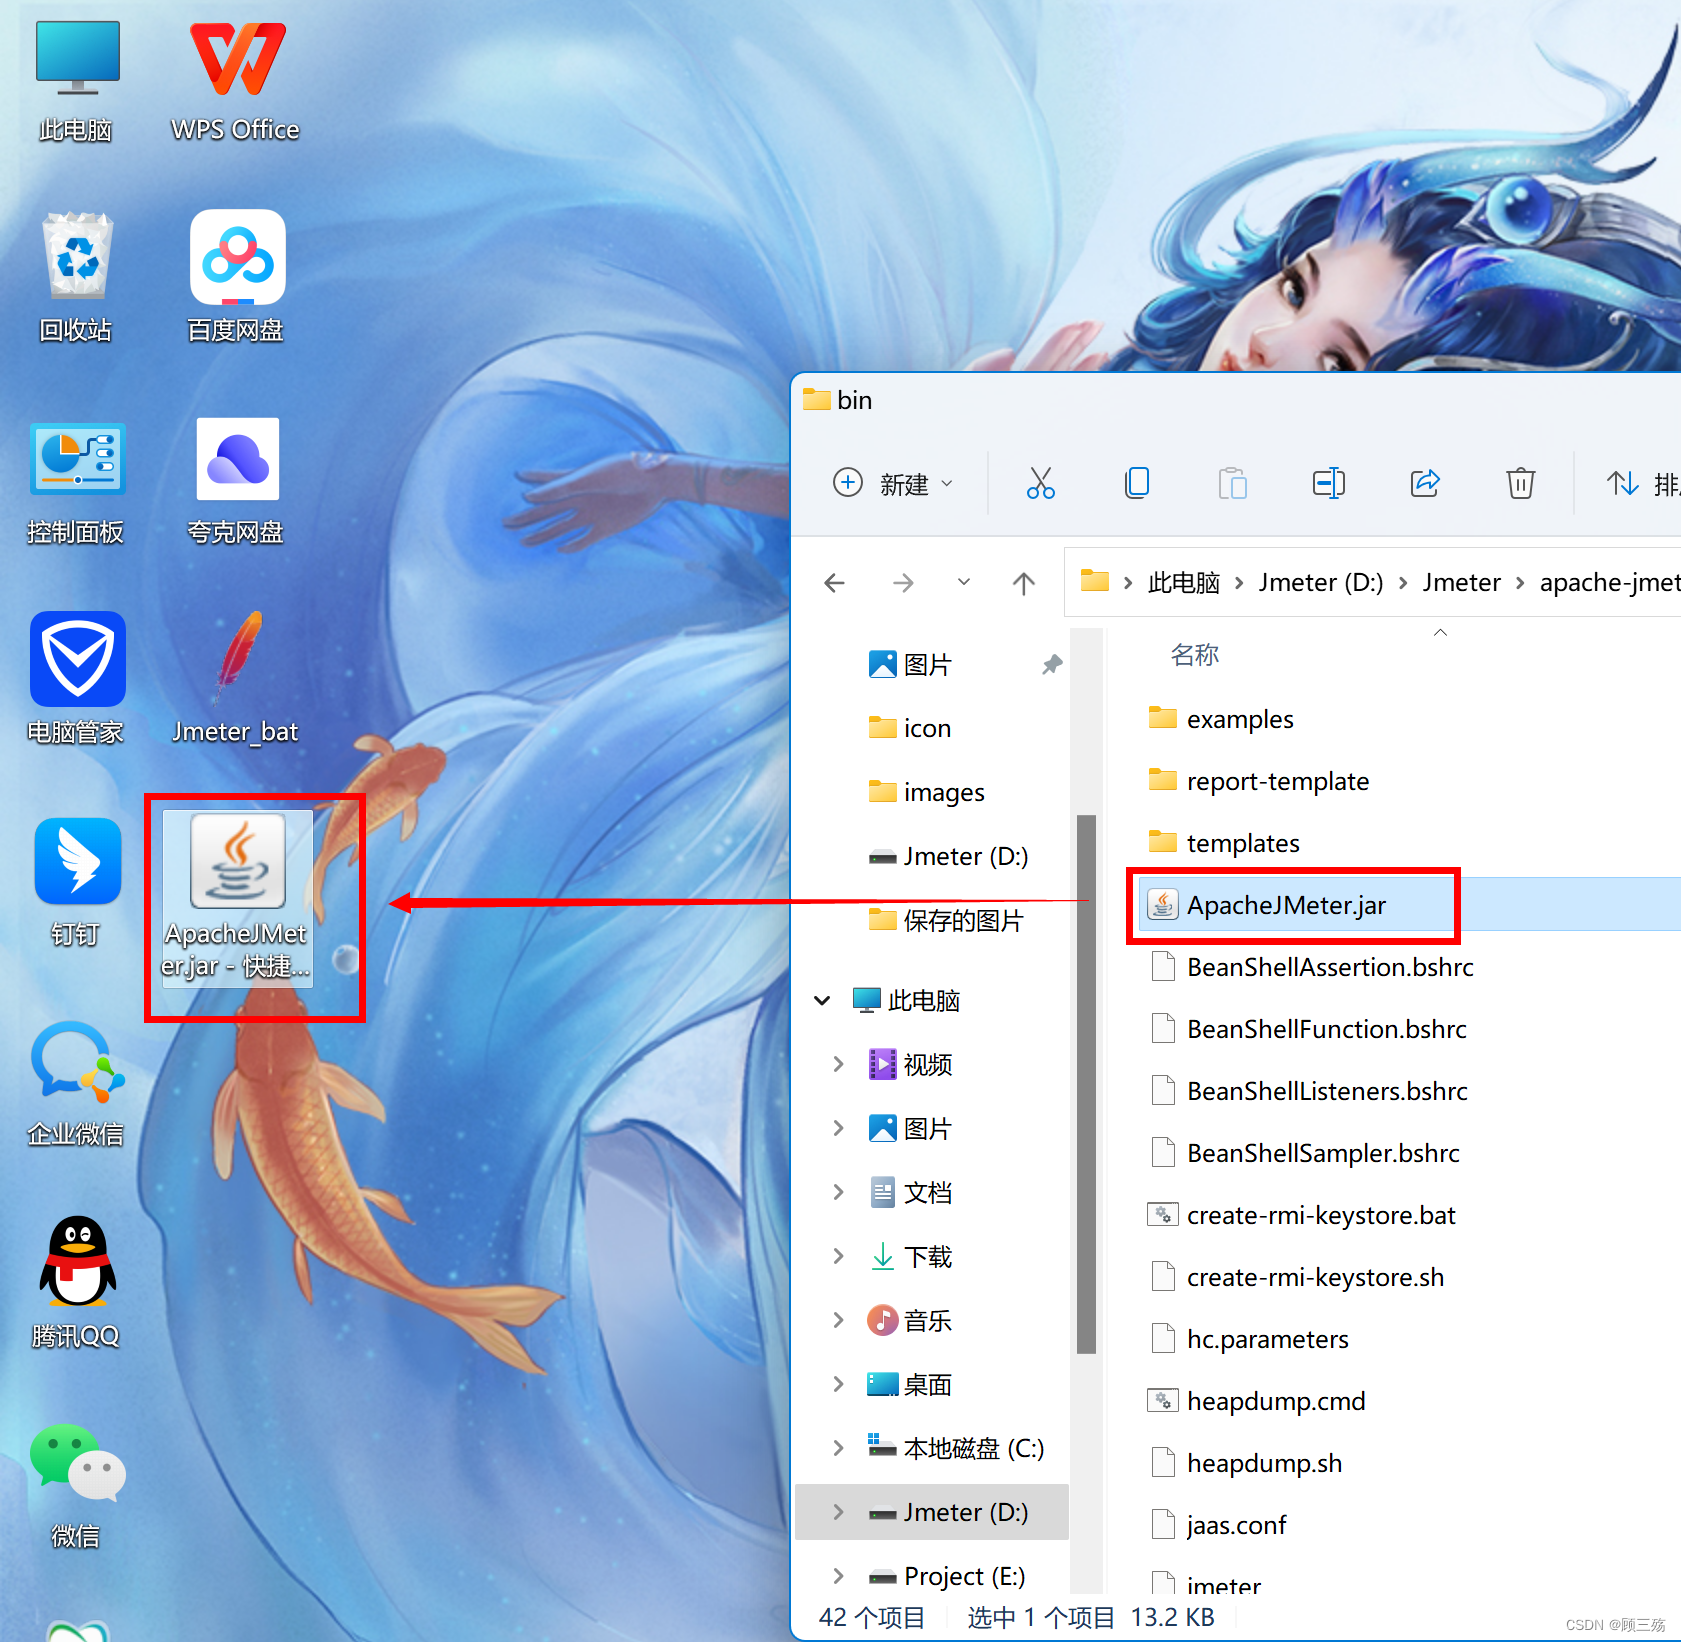Click the folder icon in the address bar
The width and height of the screenshot is (1681, 1642).
tap(1095, 581)
